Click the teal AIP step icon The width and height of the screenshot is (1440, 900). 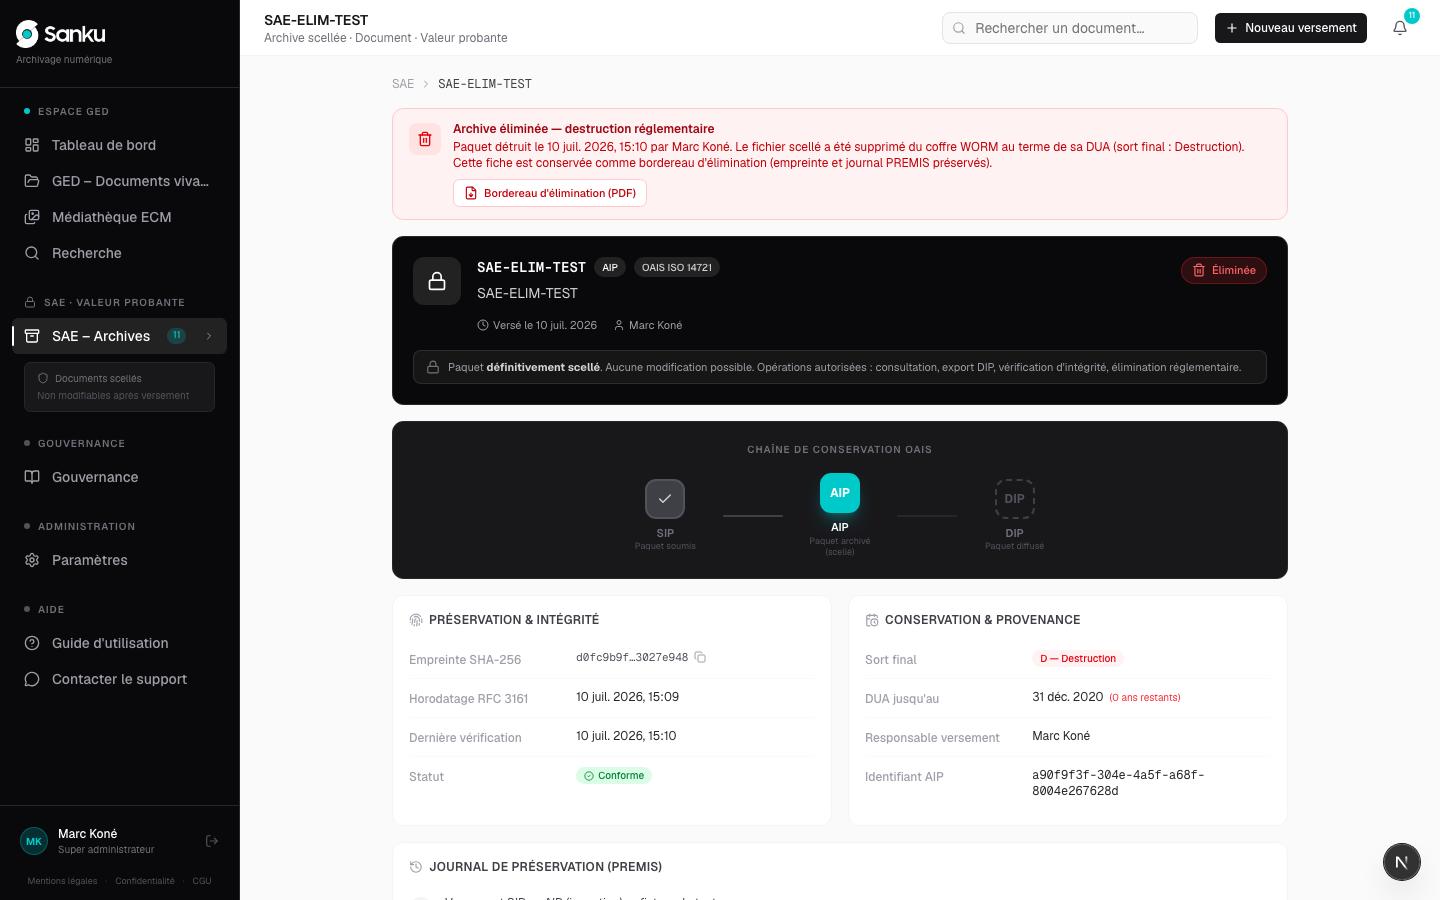[x=840, y=493]
